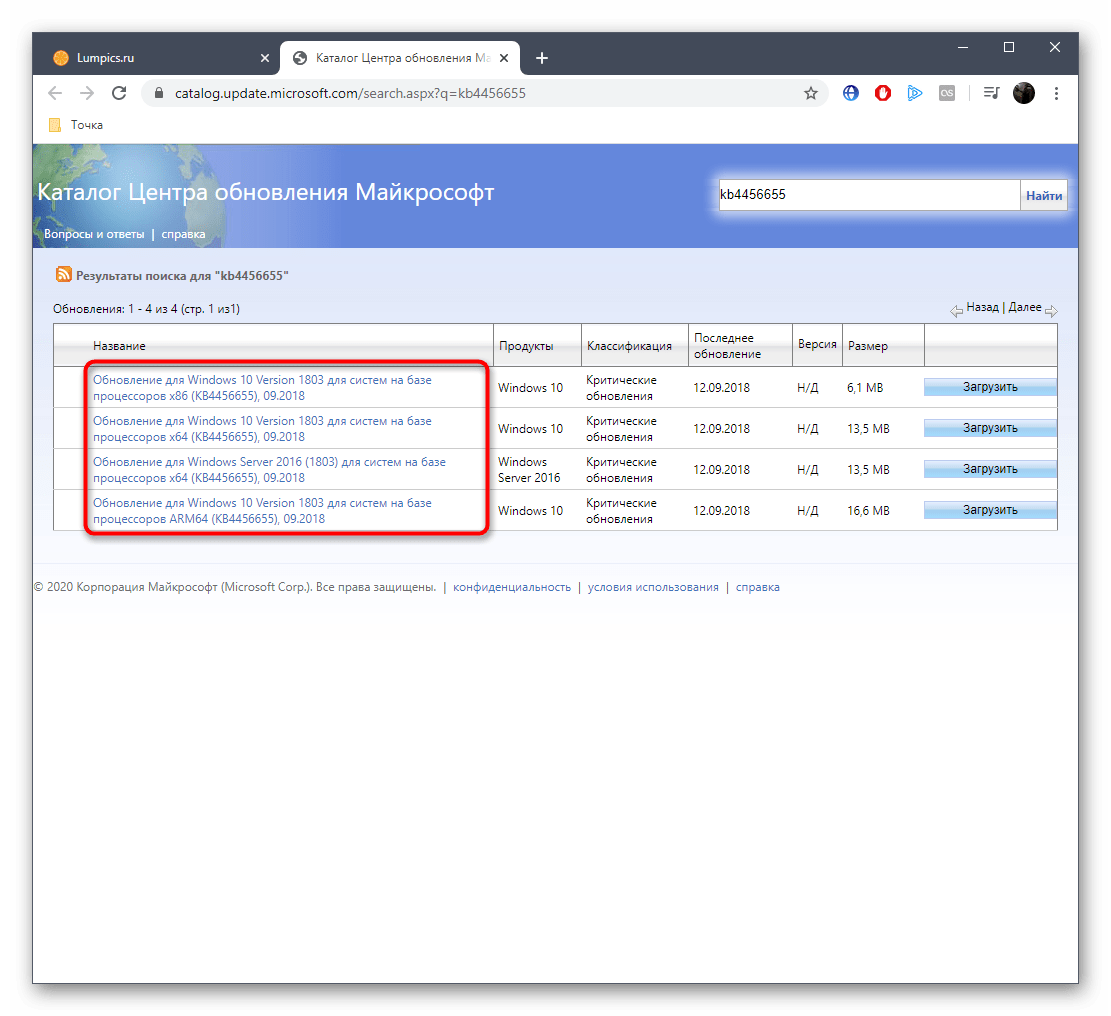Open the Вопросы и ответы link
Screen dimensions: 1111x1016
click(x=94, y=234)
